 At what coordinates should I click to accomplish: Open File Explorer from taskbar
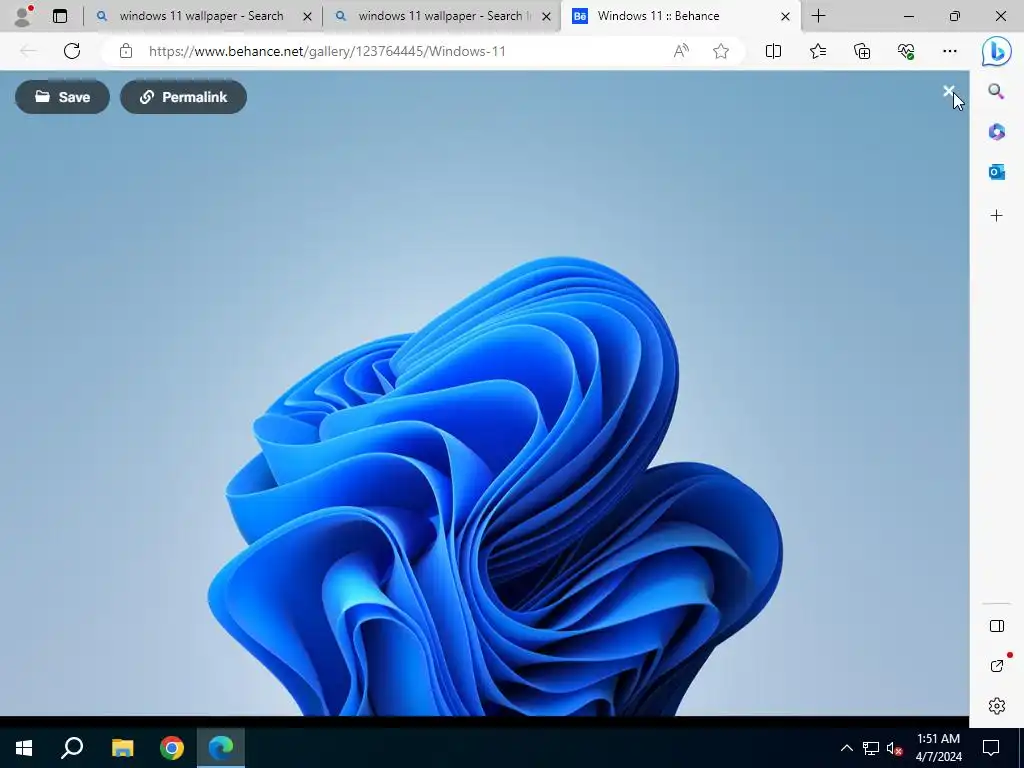click(122, 748)
